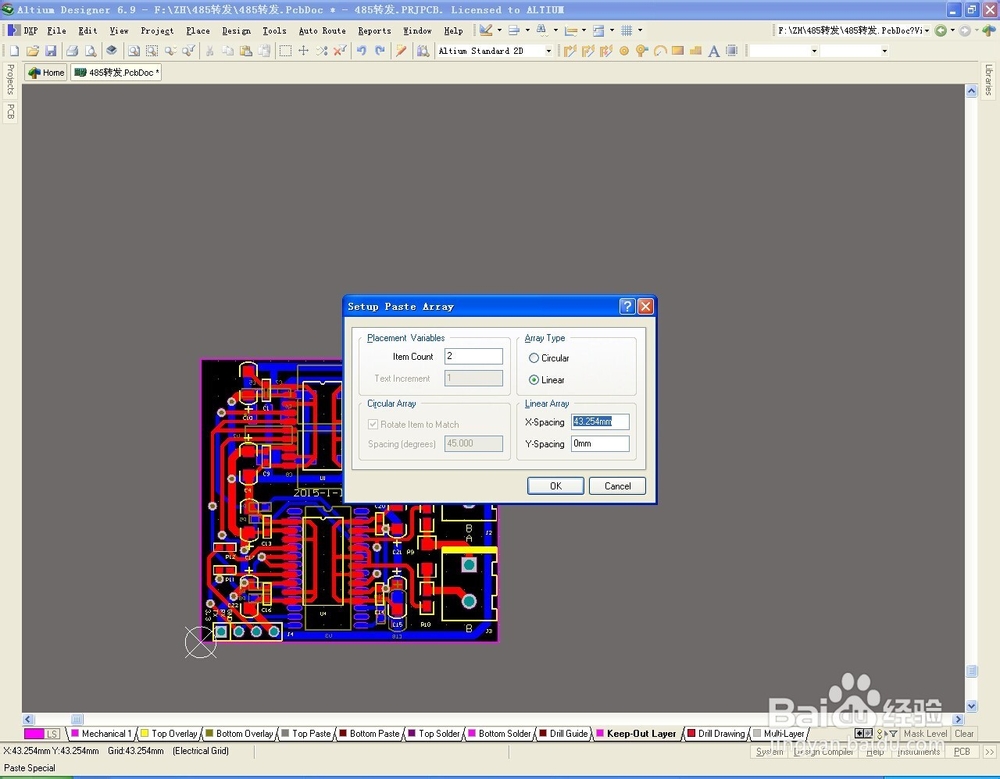Click the Print Preview icon
Image resolution: width=1000 pixels, height=779 pixels.
click(x=91, y=50)
